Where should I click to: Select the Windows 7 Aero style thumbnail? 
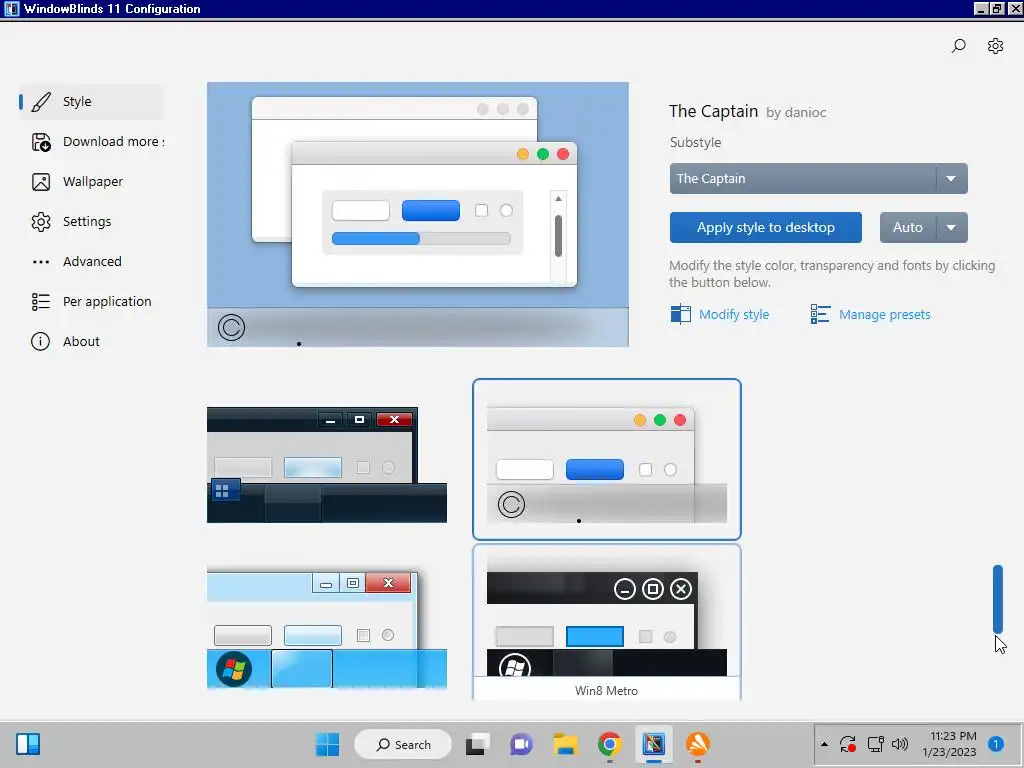click(327, 628)
